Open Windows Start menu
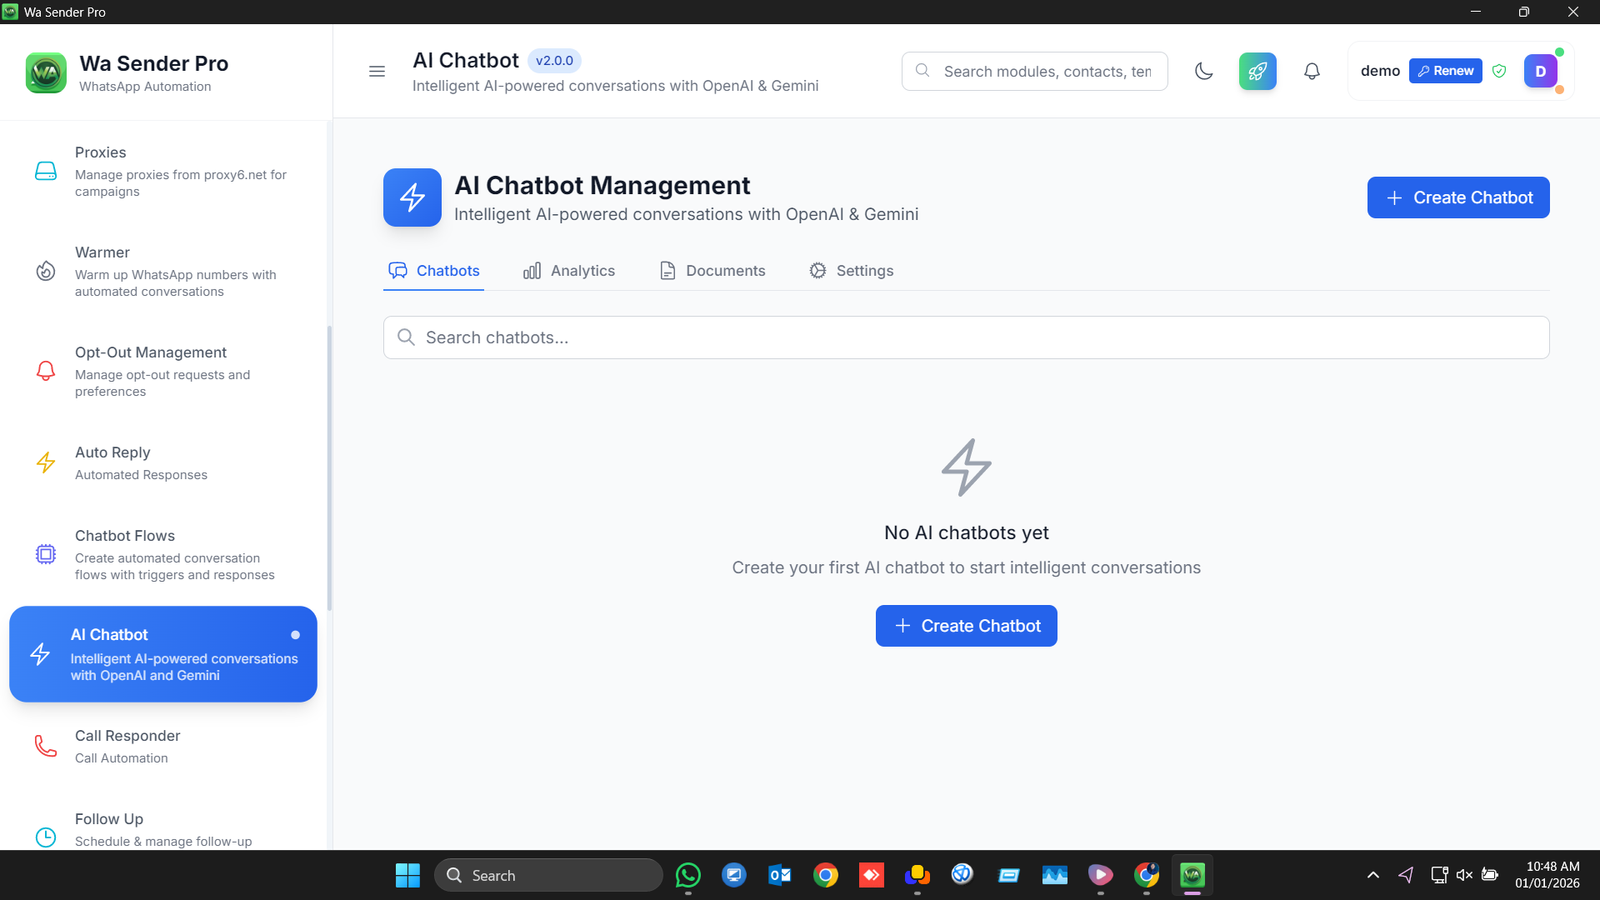The image size is (1600, 900). point(407,875)
